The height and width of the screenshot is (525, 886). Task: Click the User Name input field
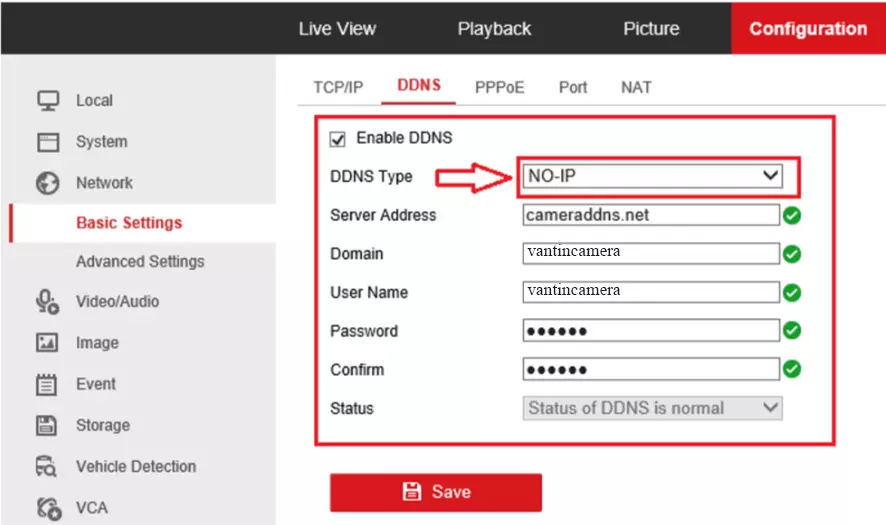click(651, 292)
